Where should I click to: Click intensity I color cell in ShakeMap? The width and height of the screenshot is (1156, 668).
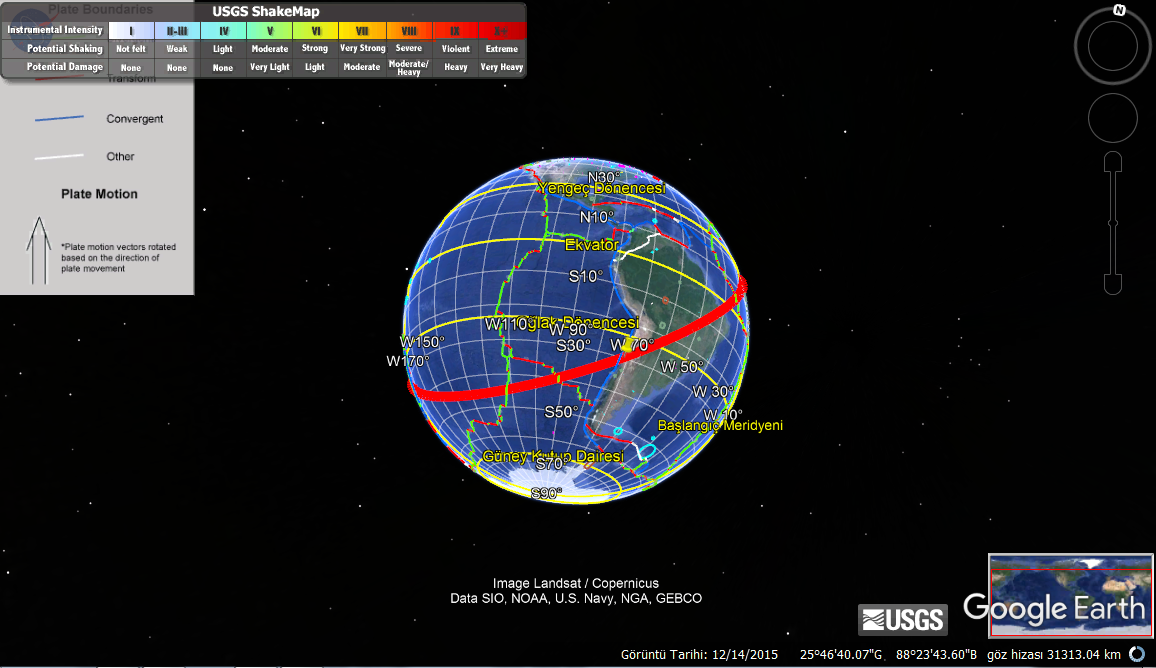[131, 30]
